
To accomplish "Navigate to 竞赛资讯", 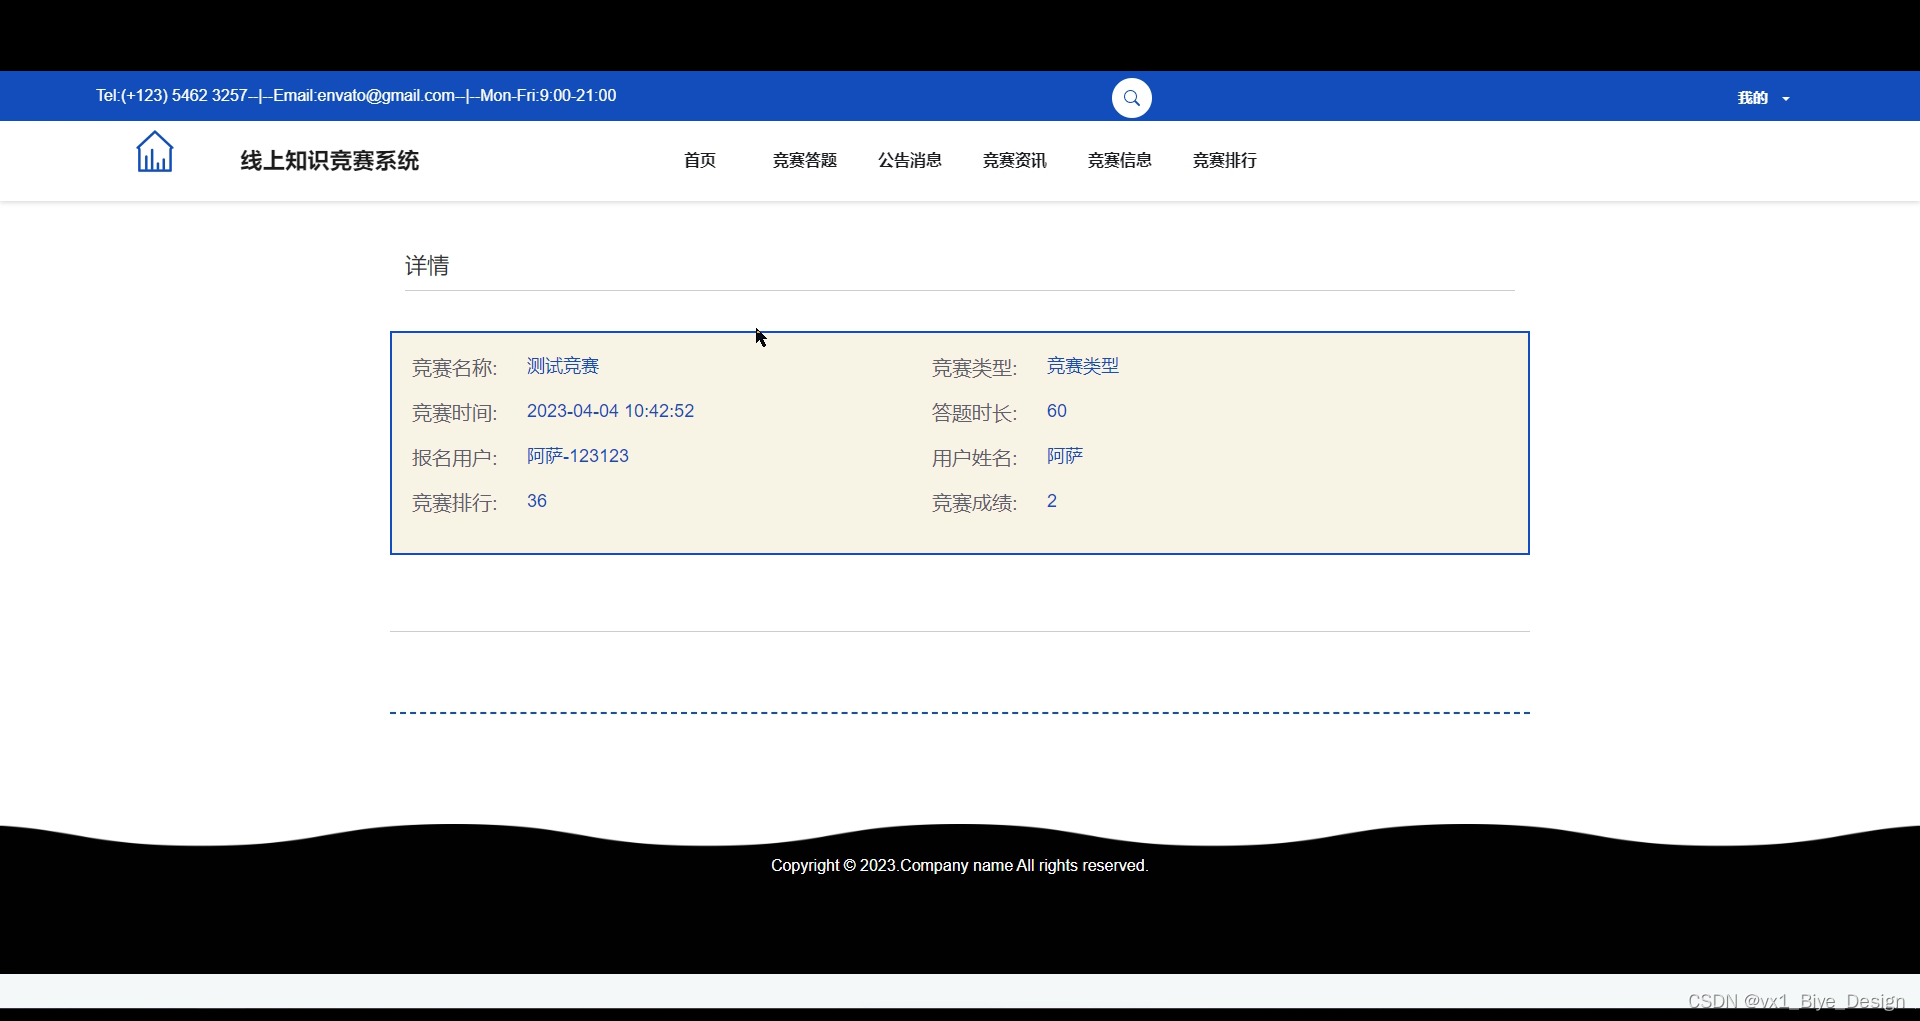I will (x=1014, y=160).
